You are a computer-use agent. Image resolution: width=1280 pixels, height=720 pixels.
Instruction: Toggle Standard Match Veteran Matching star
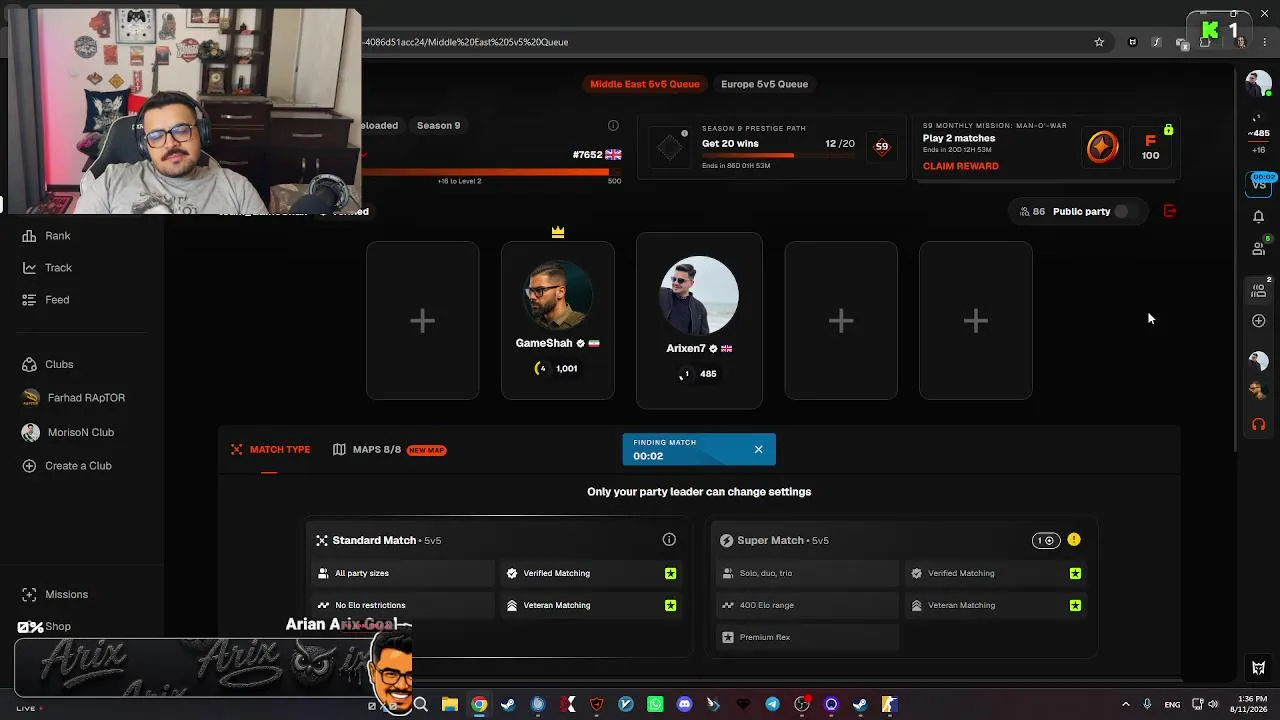tap(670, 606)
